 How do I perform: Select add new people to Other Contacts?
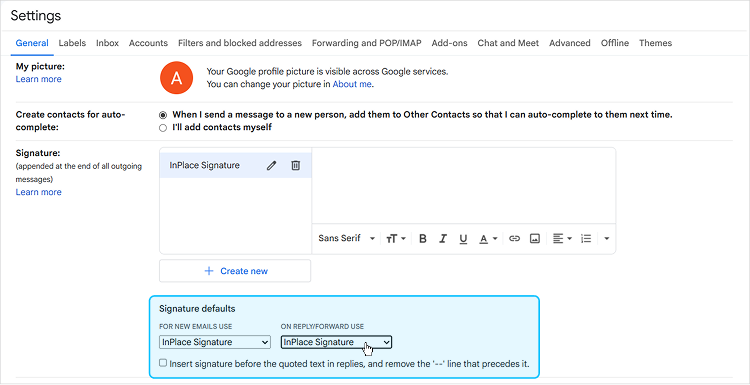(163, 115)
